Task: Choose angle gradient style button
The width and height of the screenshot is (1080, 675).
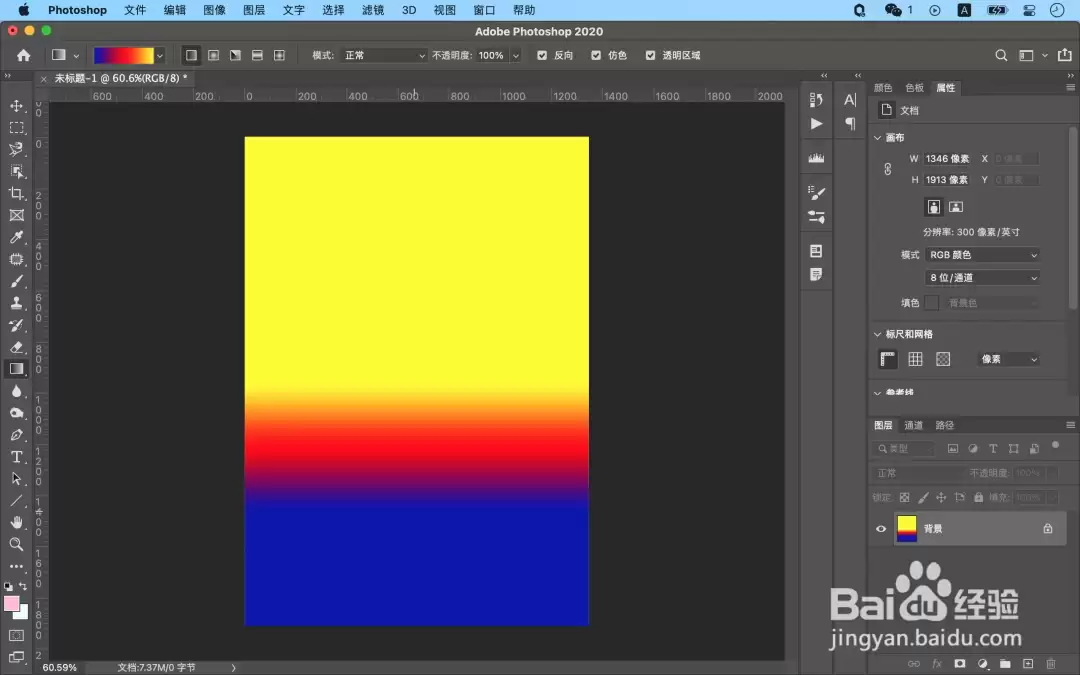Action: click(x=236, y=55)
